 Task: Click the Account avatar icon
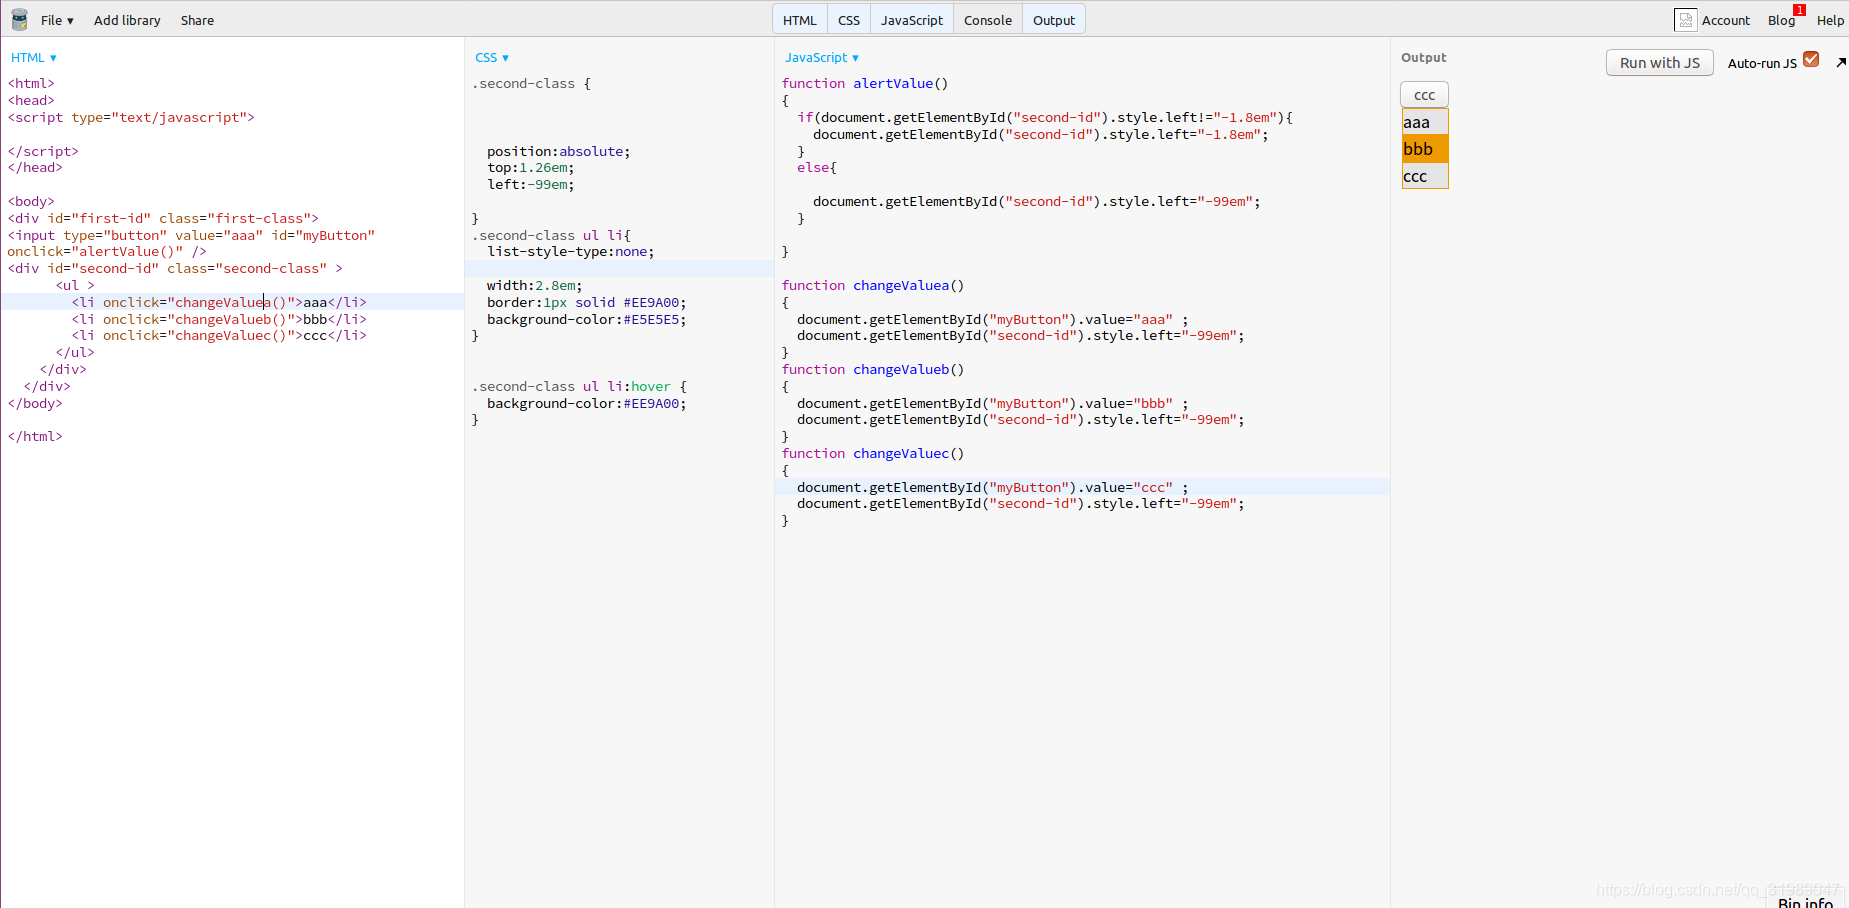click(1686, 20)
